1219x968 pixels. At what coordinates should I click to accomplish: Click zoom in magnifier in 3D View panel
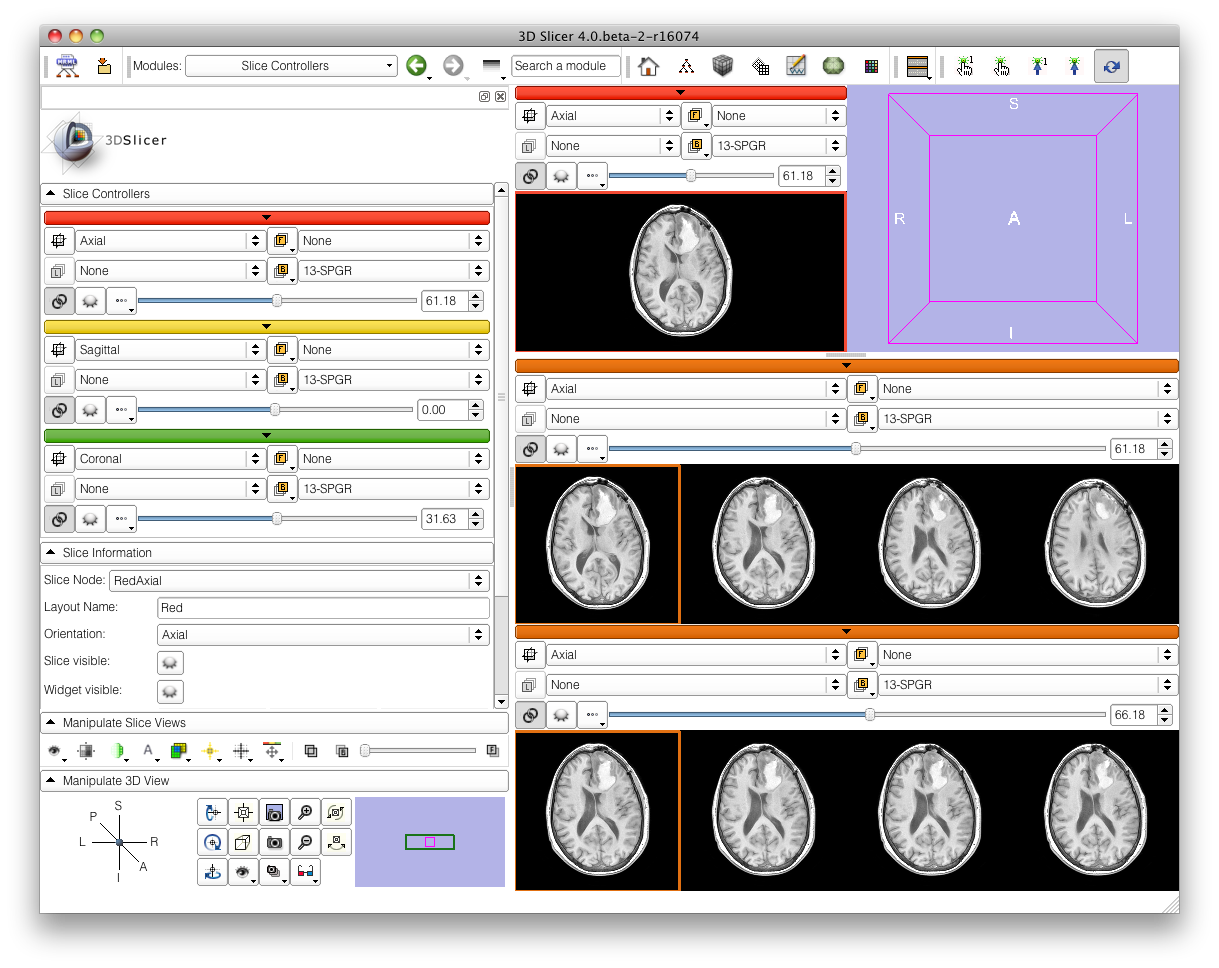306,813
